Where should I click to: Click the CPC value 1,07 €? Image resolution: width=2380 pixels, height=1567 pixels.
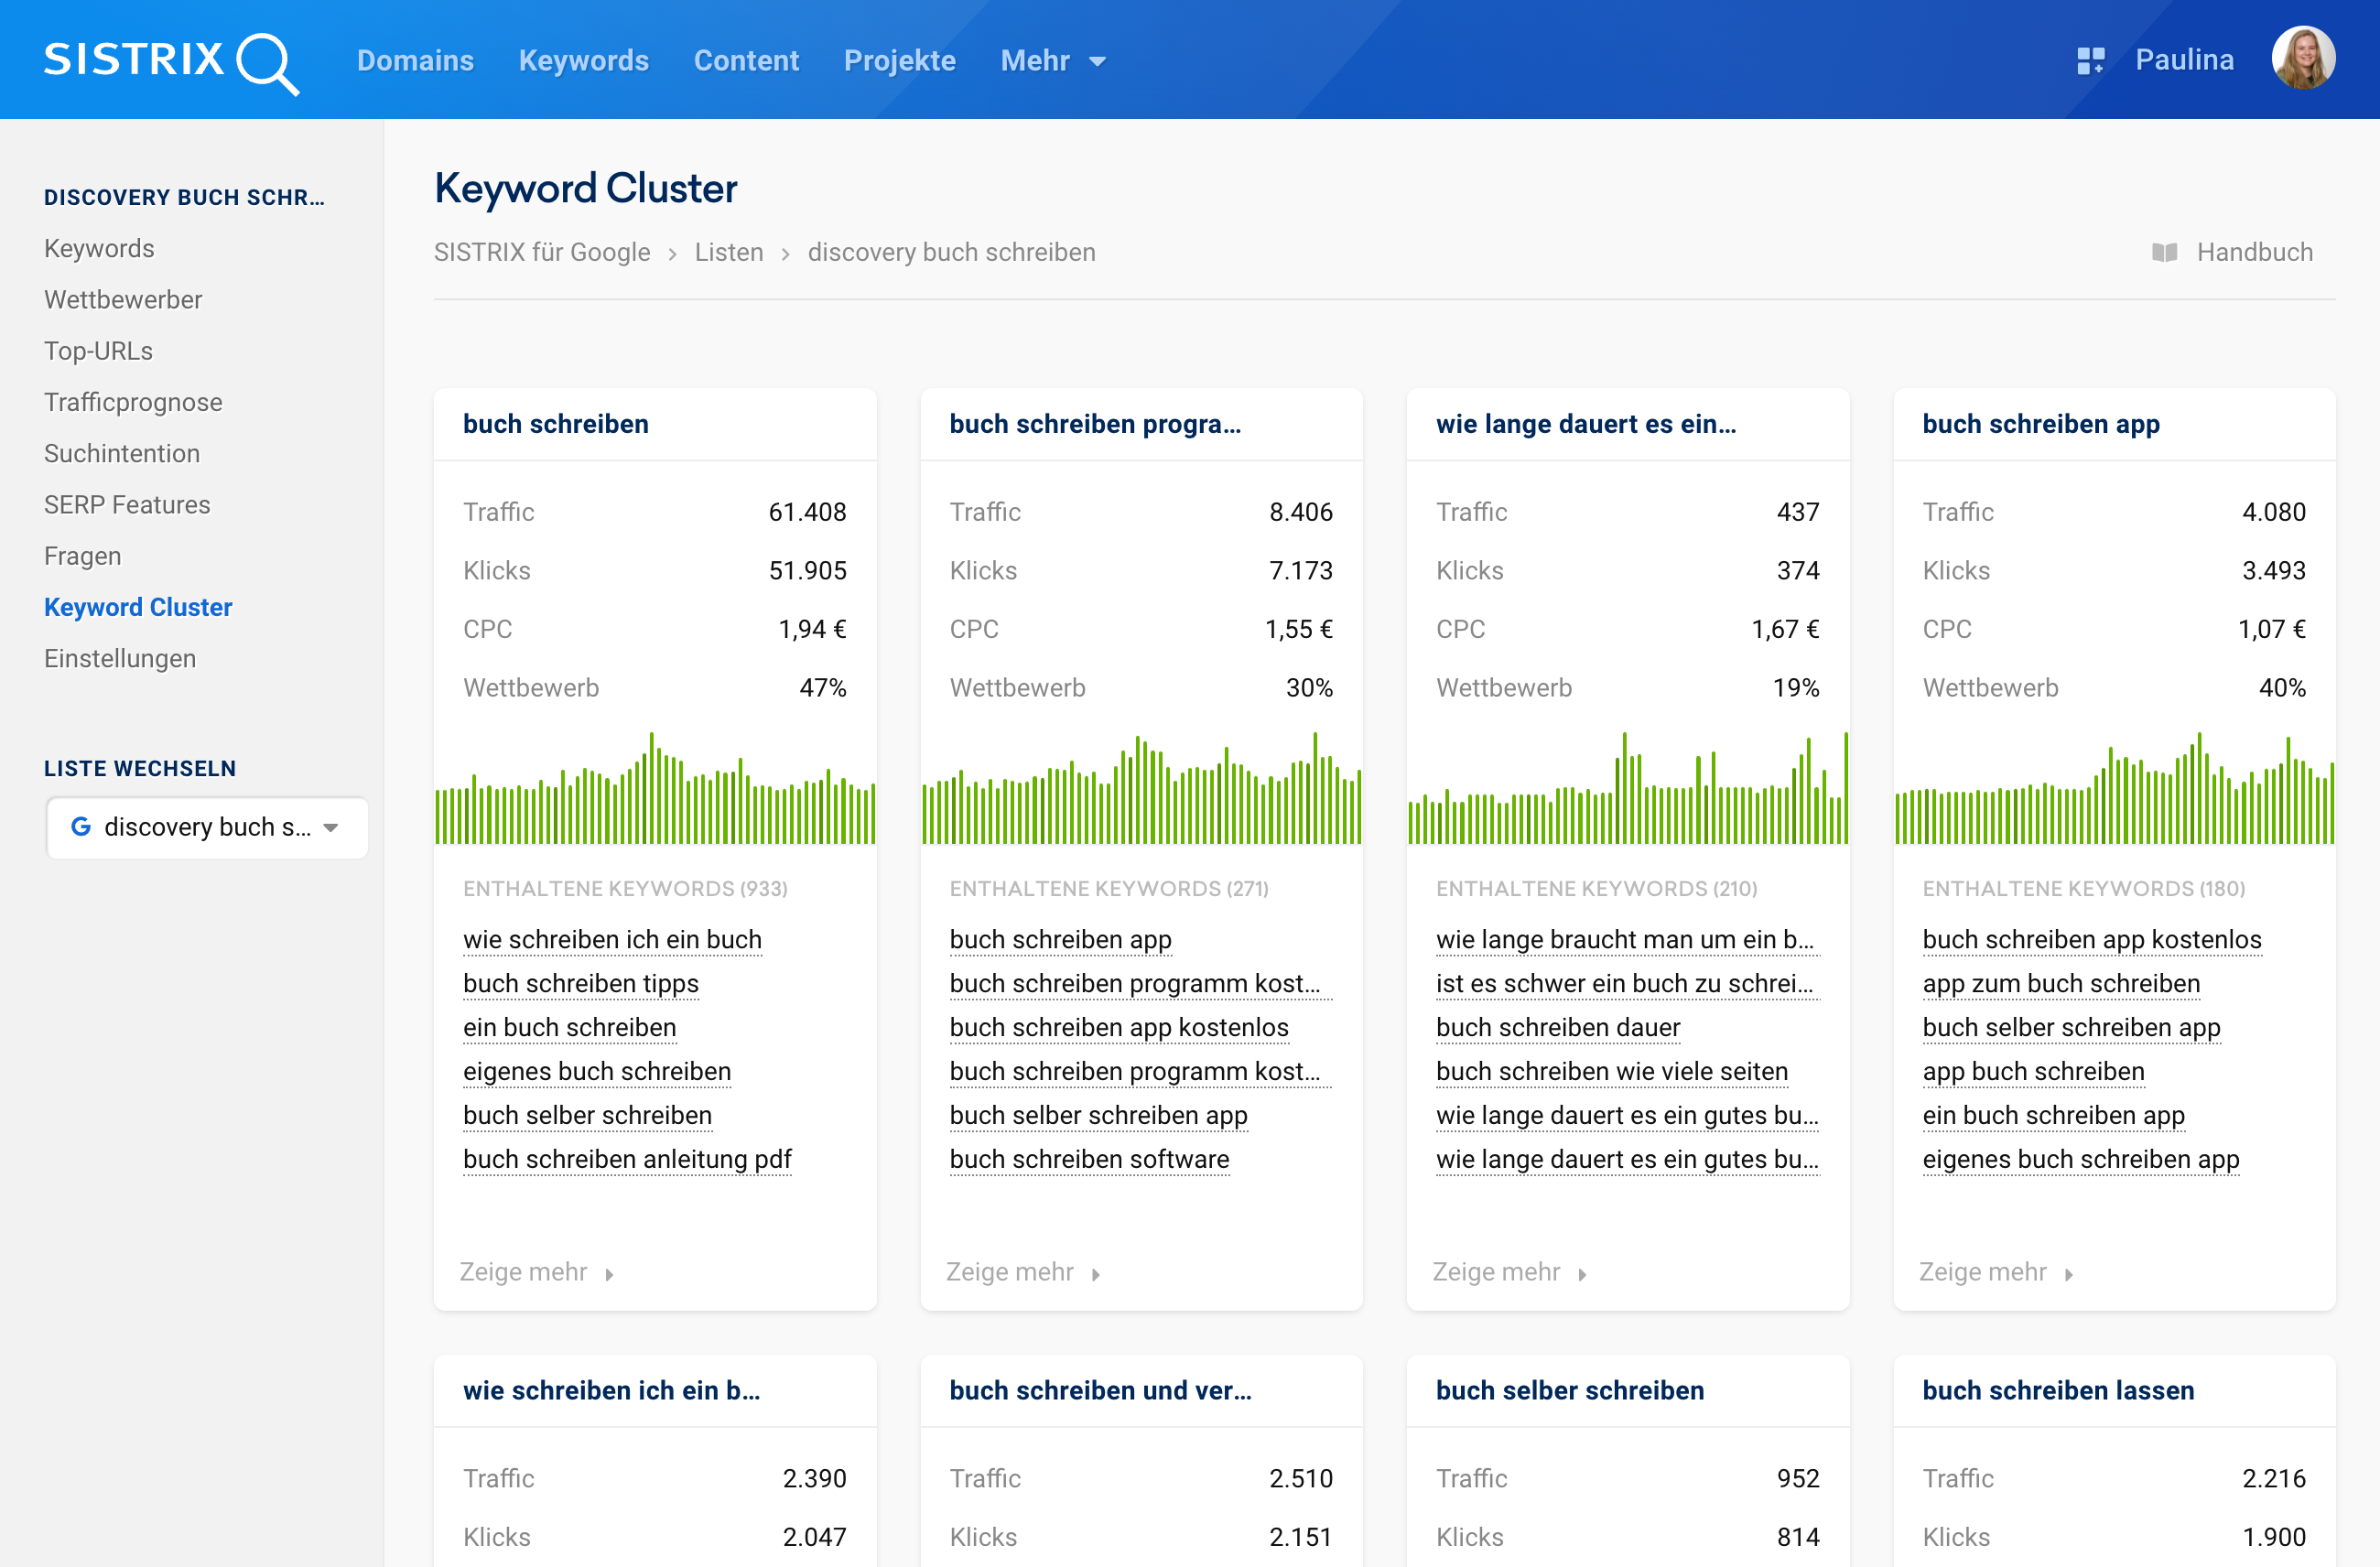click(x=2271, y=629)
